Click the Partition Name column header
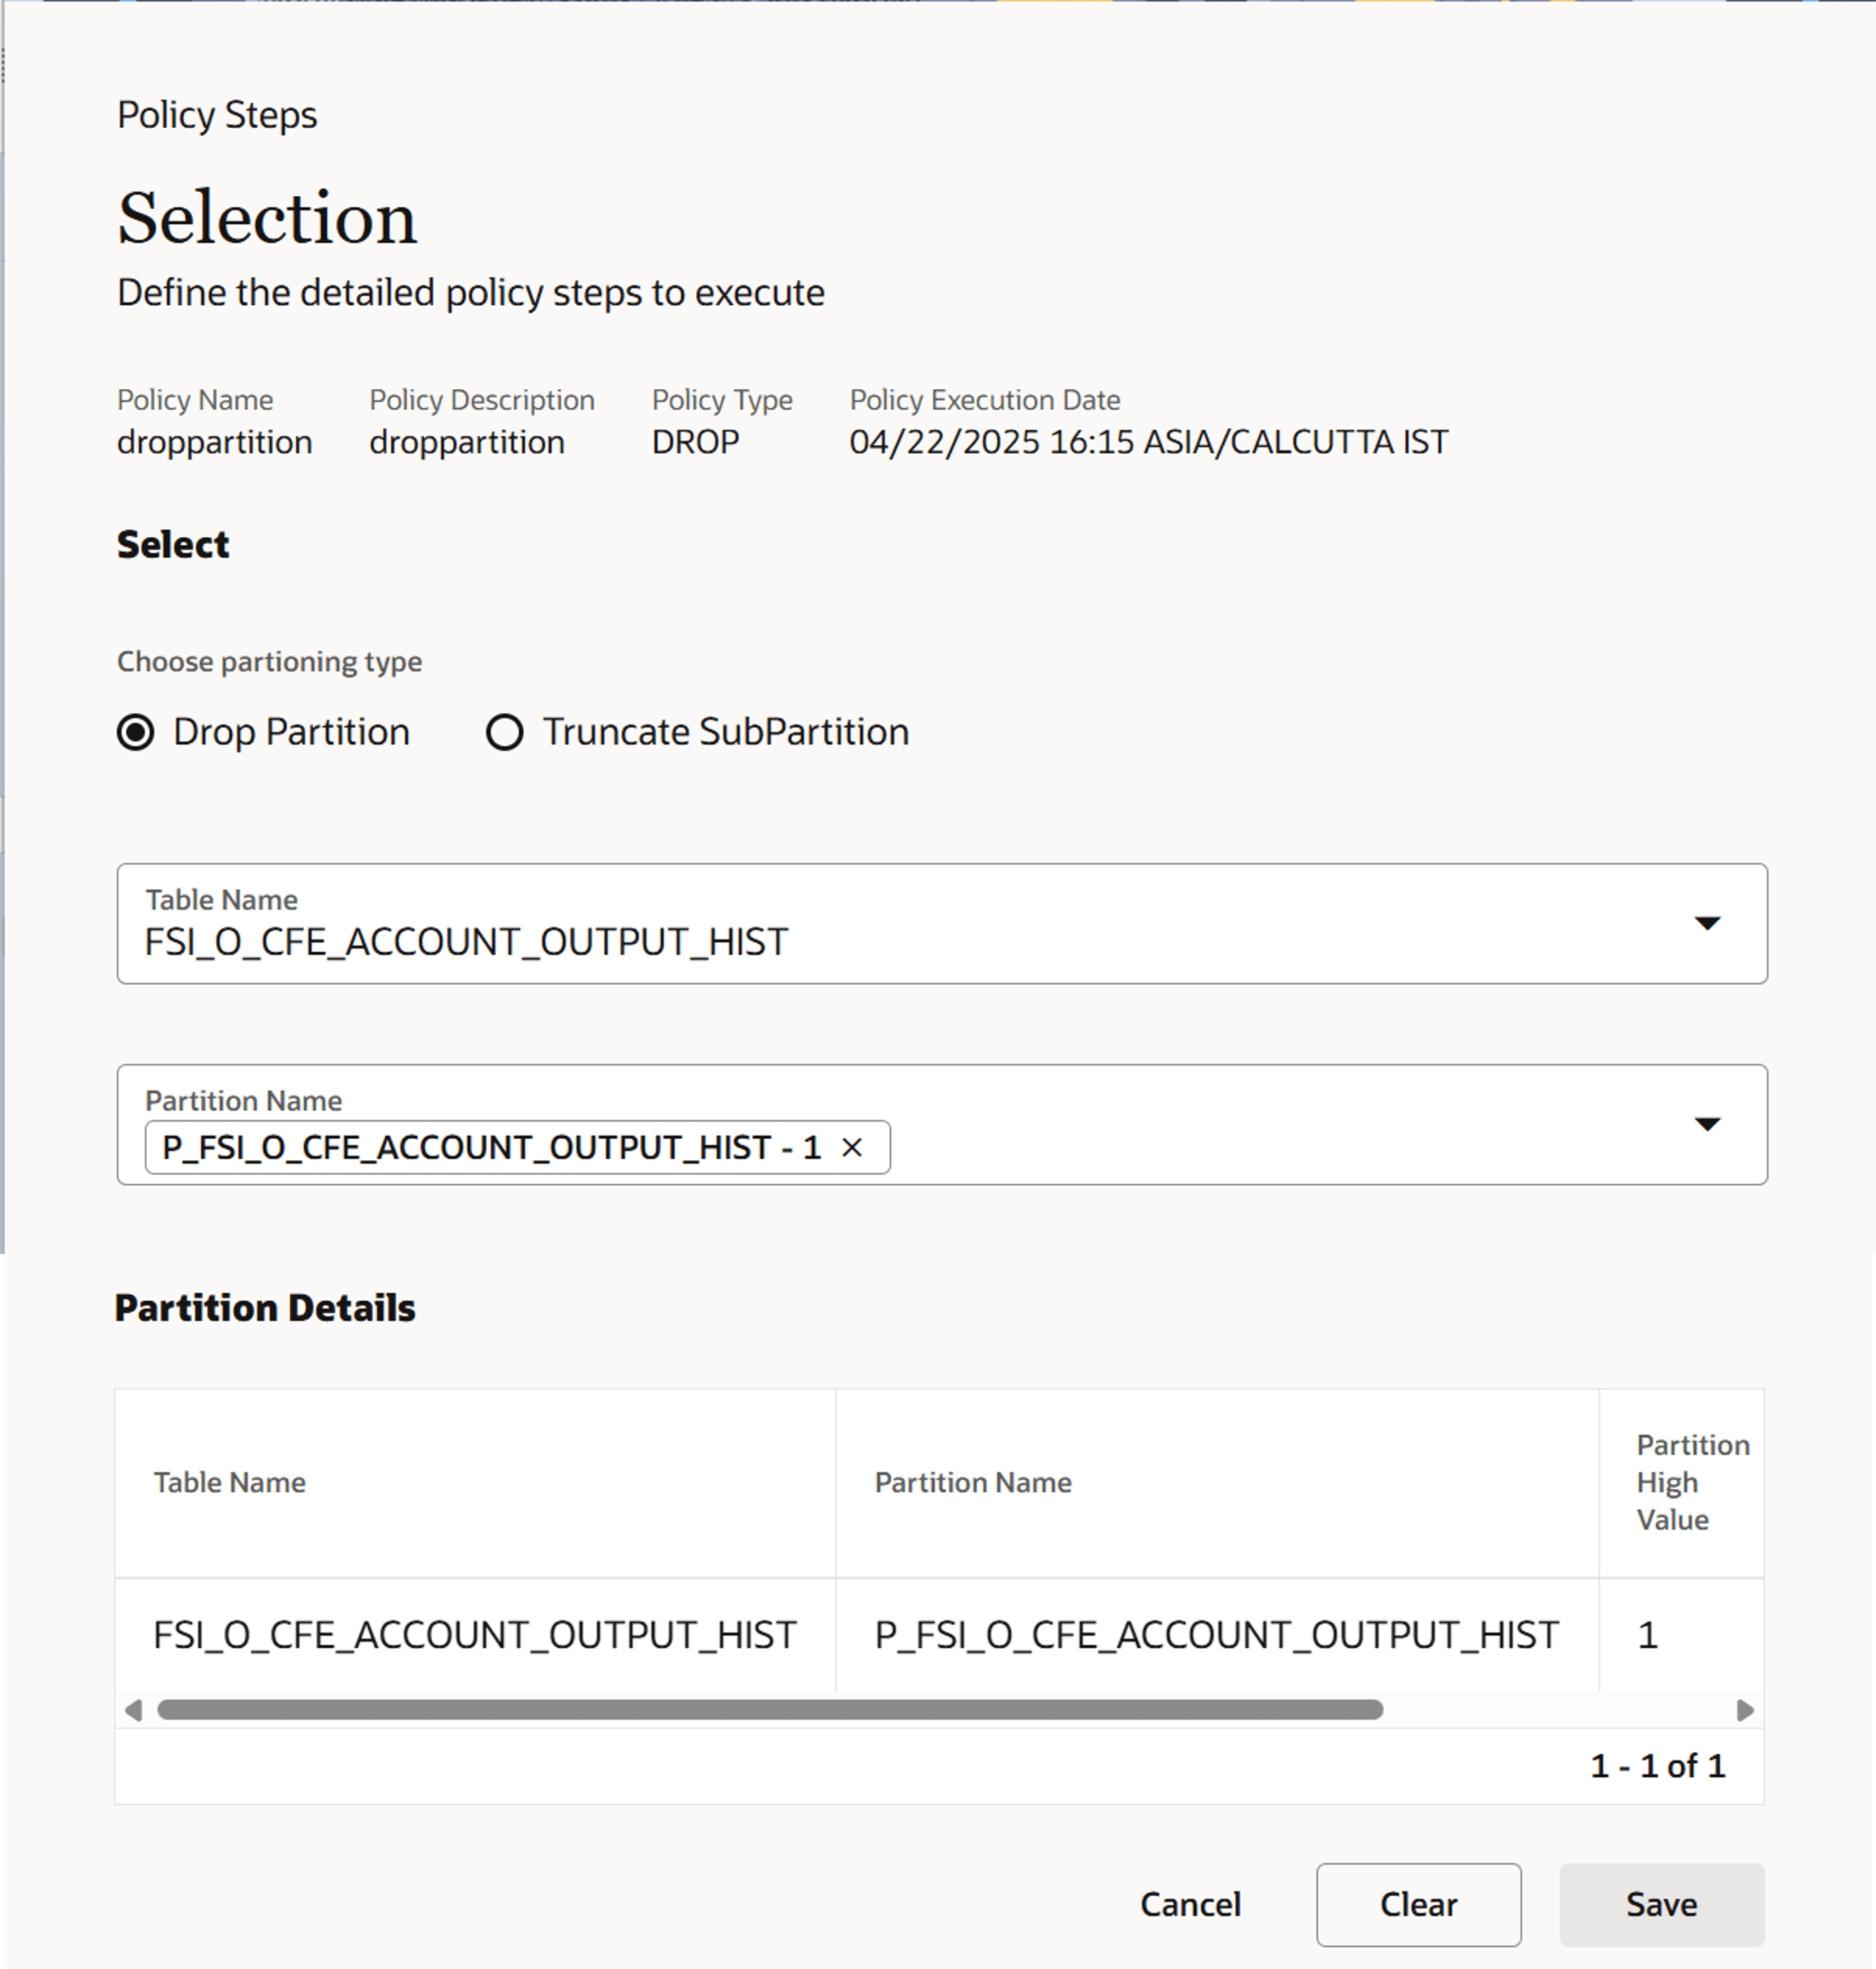 pos(973,1482)
